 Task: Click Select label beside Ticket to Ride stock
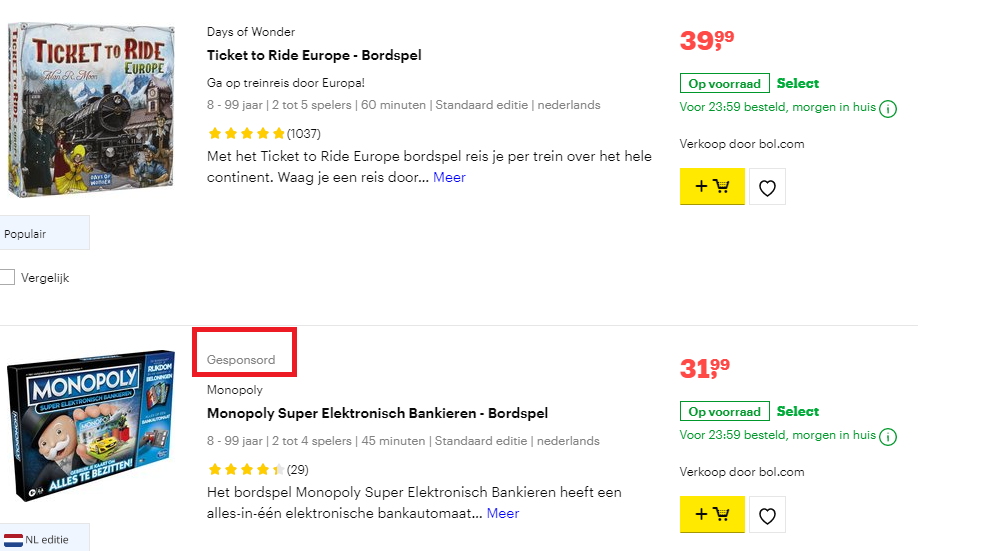pos(797,83)
